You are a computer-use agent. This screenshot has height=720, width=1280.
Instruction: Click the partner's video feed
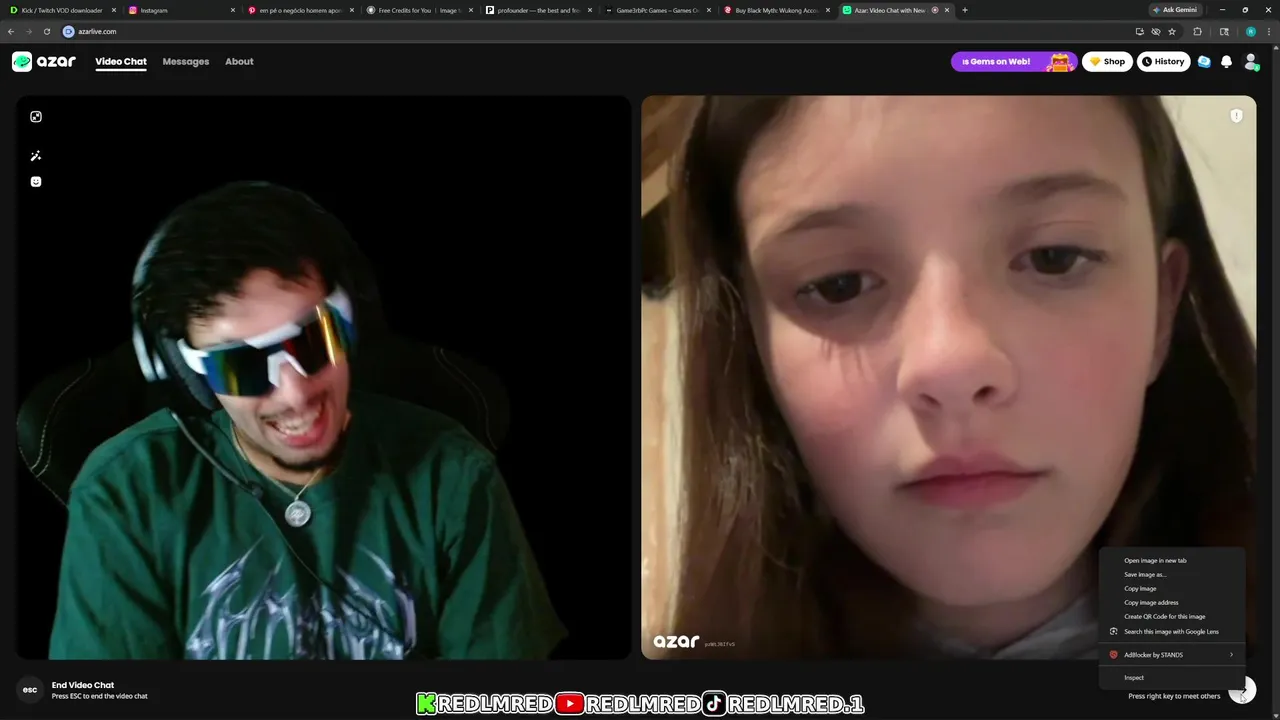pyautogui.click(x=948, y=377)
